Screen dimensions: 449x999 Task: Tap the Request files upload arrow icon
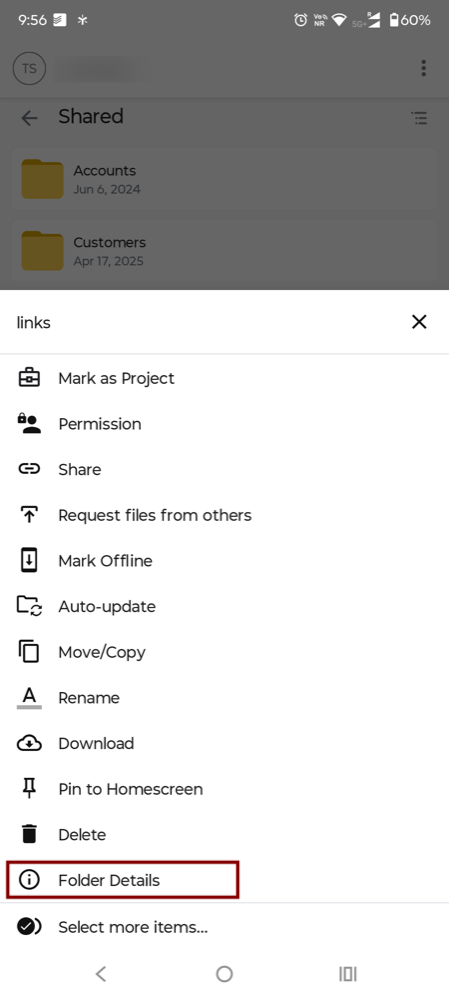click(29, 515)
